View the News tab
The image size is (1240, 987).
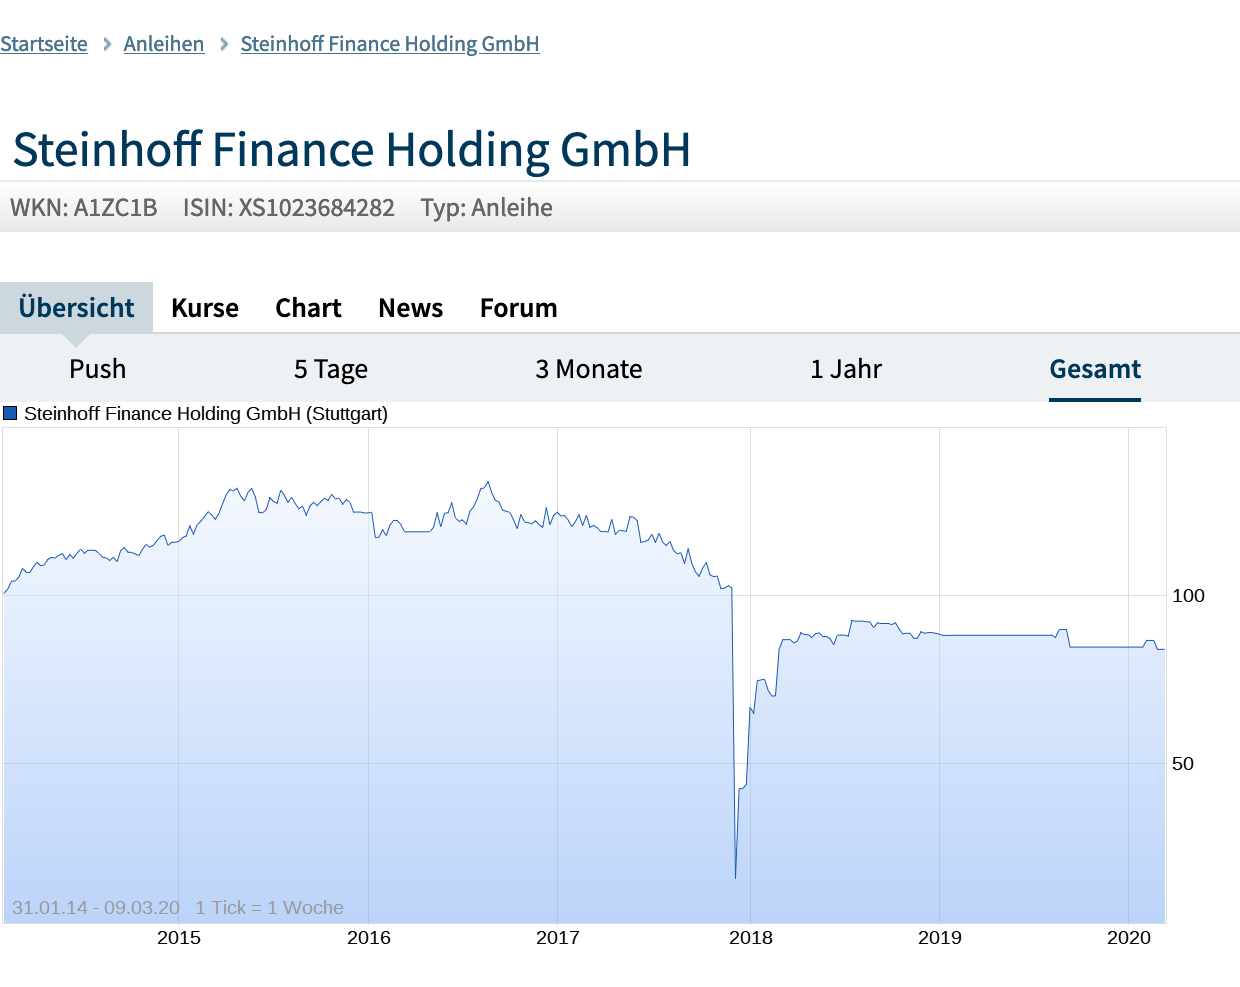pyautogui.click(x=410, y=307)
